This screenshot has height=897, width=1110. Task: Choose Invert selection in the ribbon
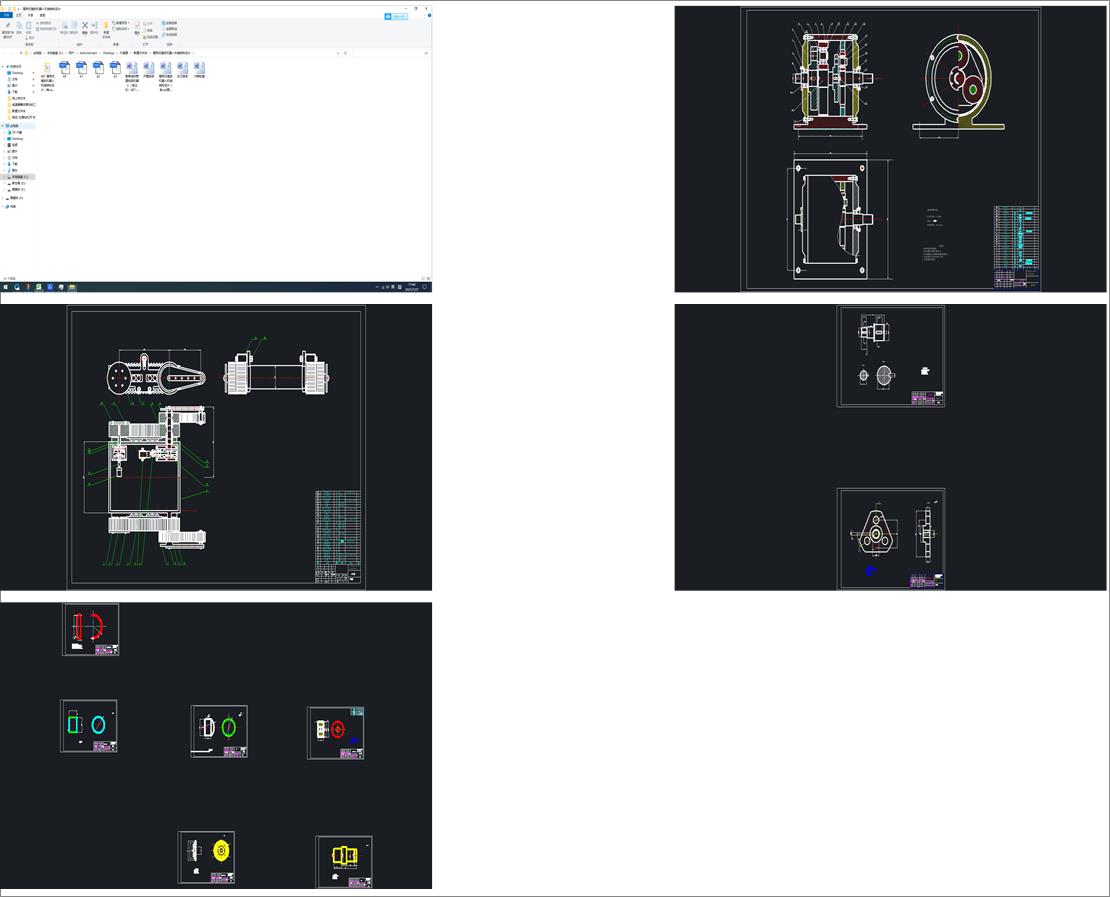pos(169,35)
